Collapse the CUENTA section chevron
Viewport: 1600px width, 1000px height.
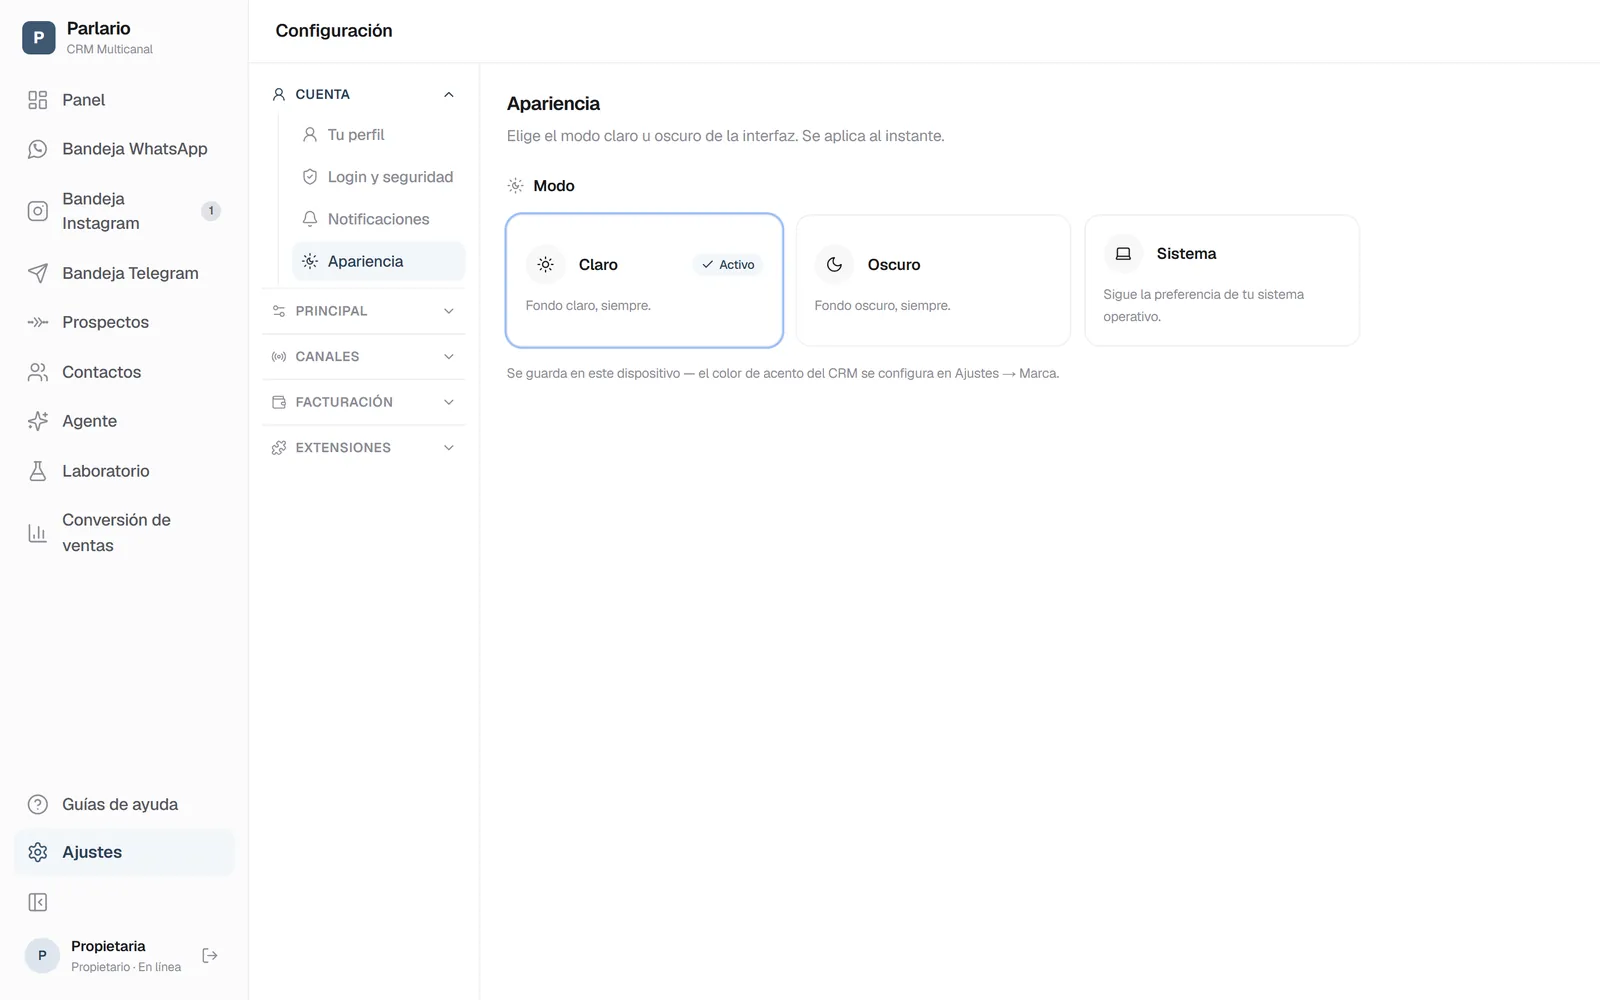click(x=449, y=95)
